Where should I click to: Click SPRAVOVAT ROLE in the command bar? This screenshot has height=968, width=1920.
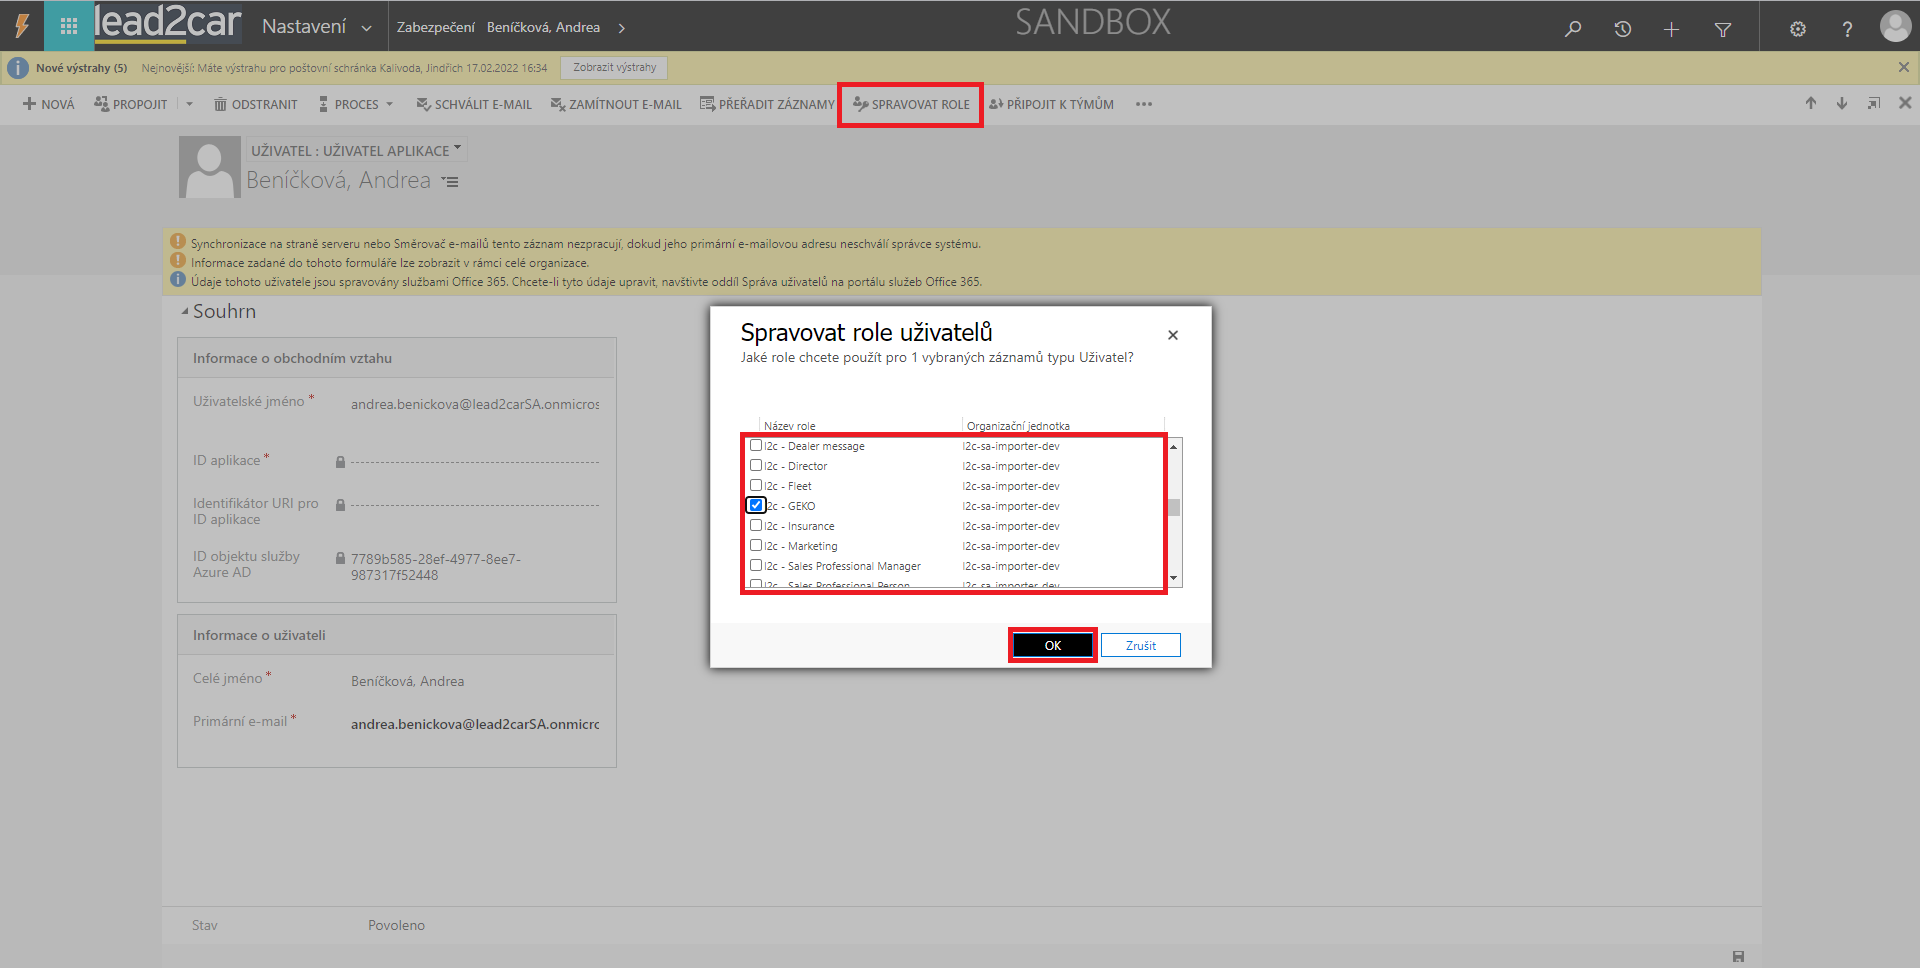(x=911, y=104)
